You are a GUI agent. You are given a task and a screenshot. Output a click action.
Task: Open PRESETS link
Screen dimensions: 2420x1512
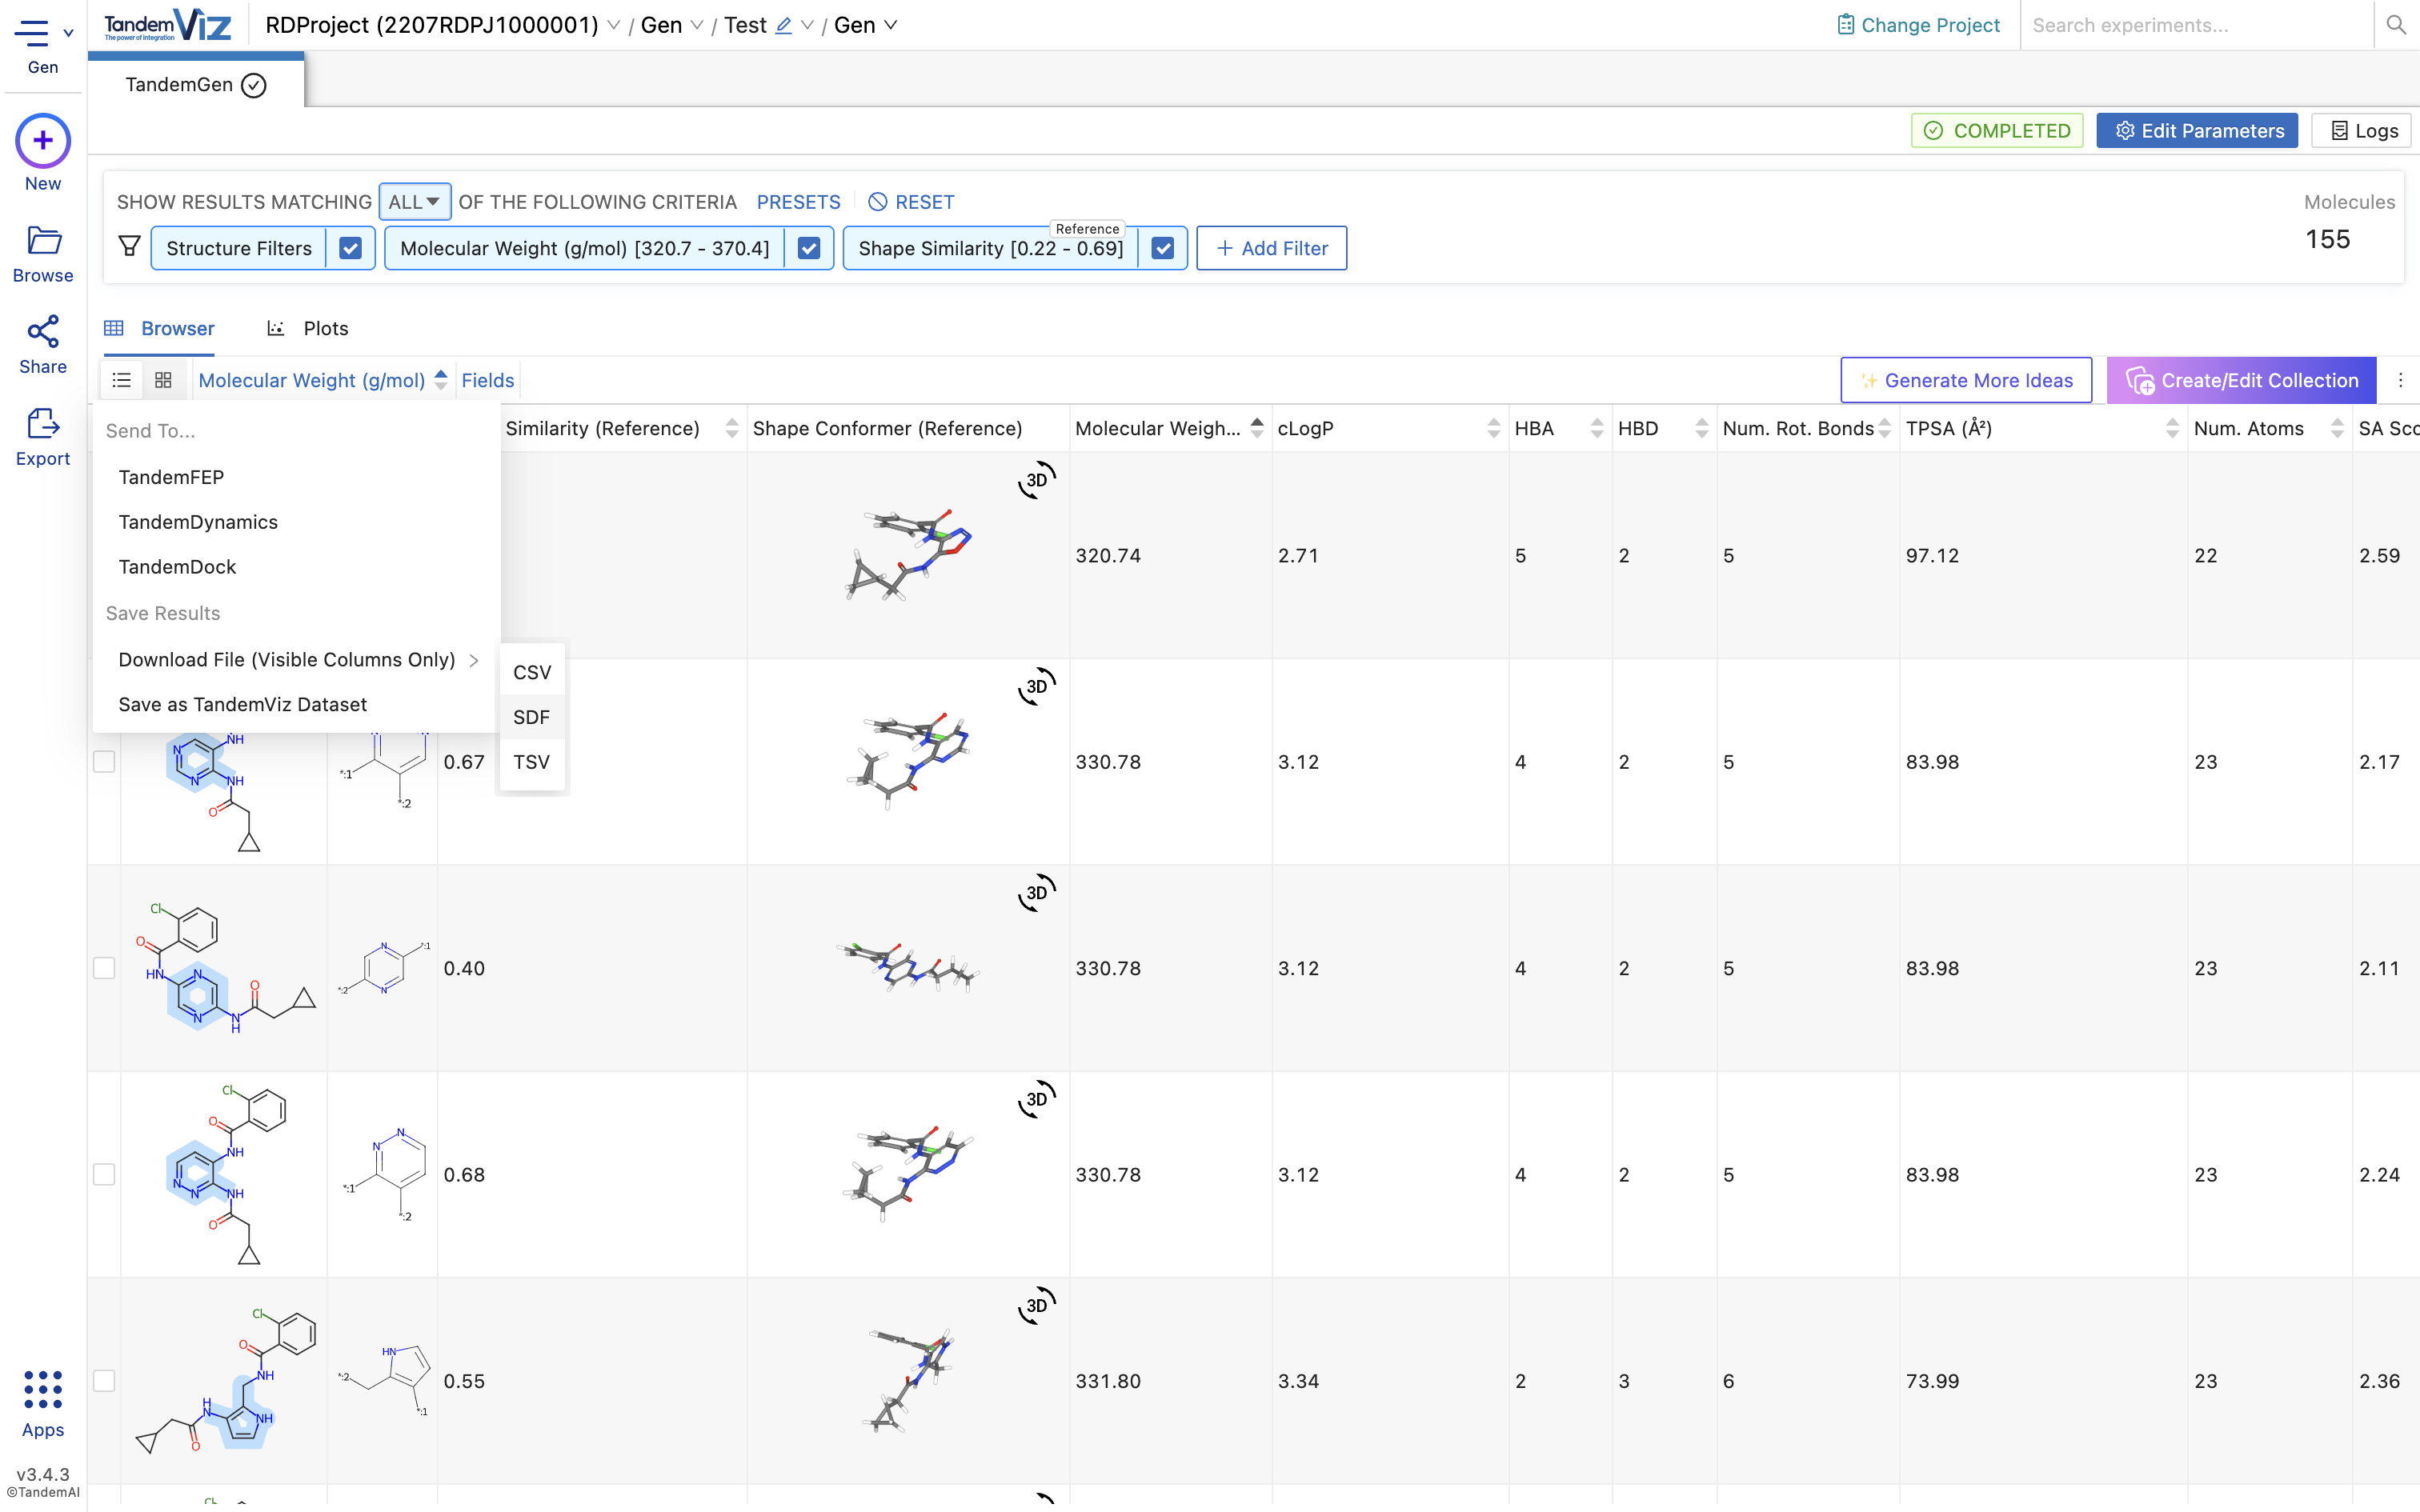(x=798, y=202)
